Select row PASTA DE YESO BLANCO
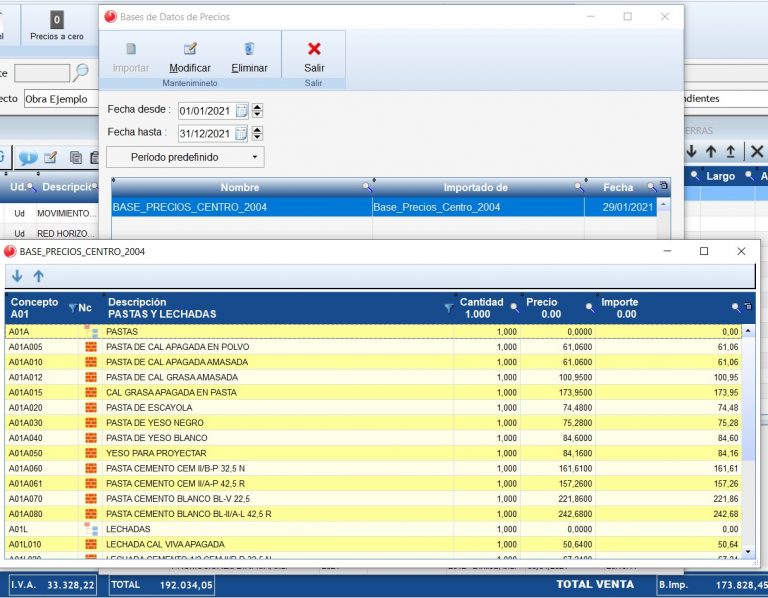Image resolution: width=768 pixels, height=598 pixels. point(373,438)
